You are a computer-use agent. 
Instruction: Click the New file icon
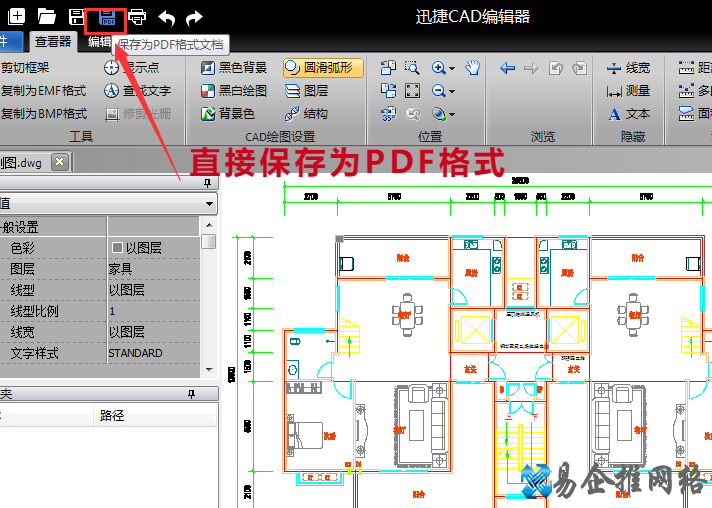[17, 17]
